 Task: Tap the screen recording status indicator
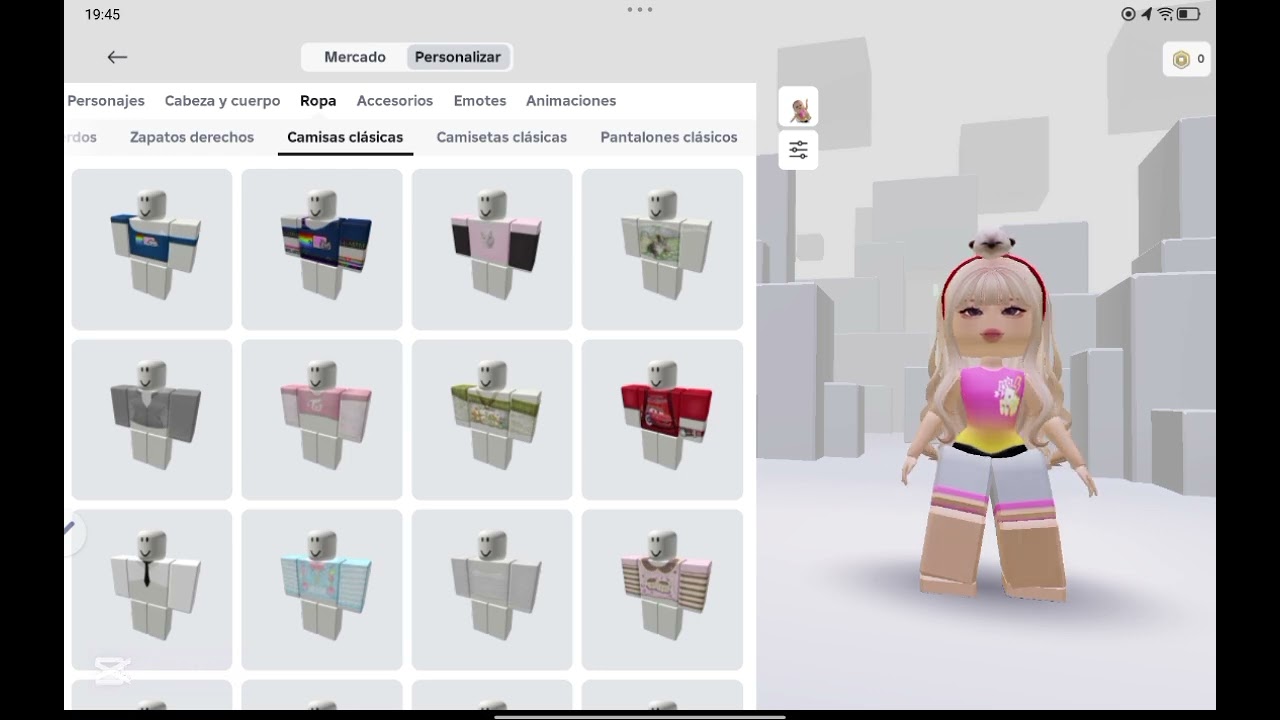(x=1129, y=14)
